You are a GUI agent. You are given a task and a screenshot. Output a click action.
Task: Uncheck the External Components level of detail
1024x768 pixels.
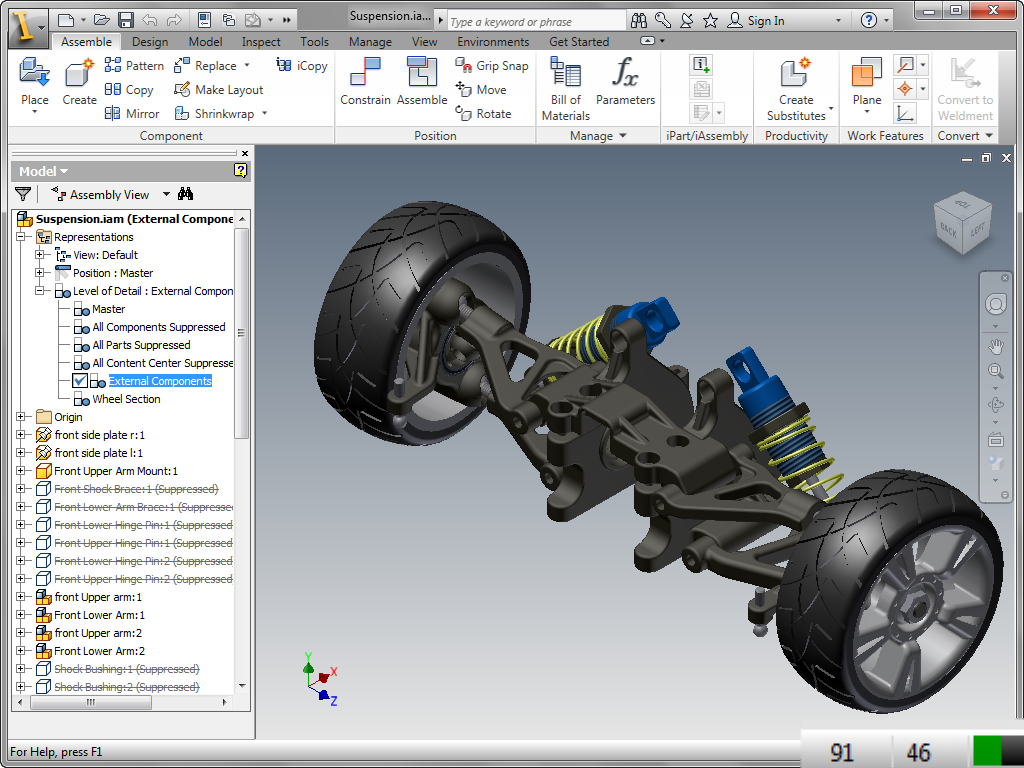pos(78,381)
